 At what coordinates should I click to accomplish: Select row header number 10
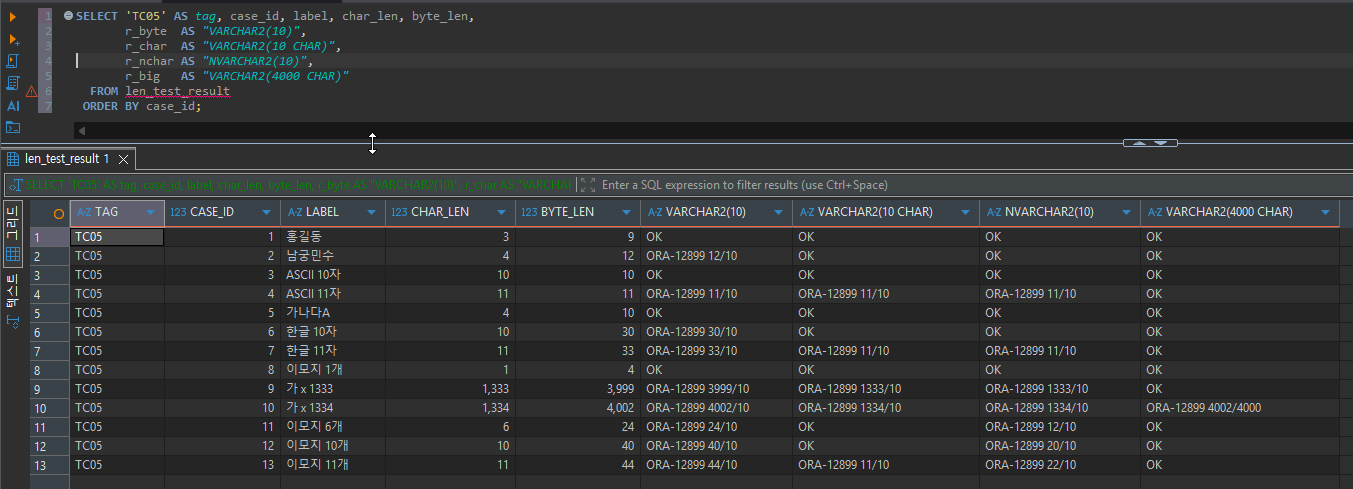[49, 408]
